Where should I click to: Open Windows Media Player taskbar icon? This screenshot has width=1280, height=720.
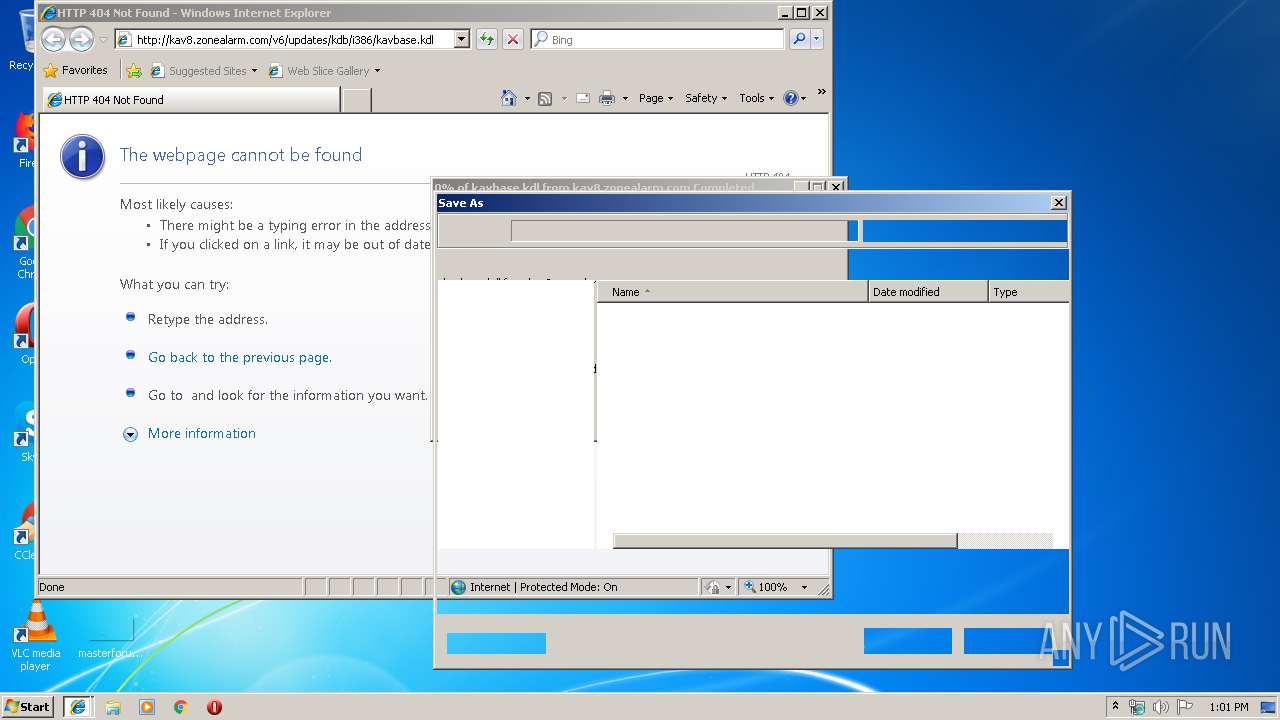(x=147, y=706)
